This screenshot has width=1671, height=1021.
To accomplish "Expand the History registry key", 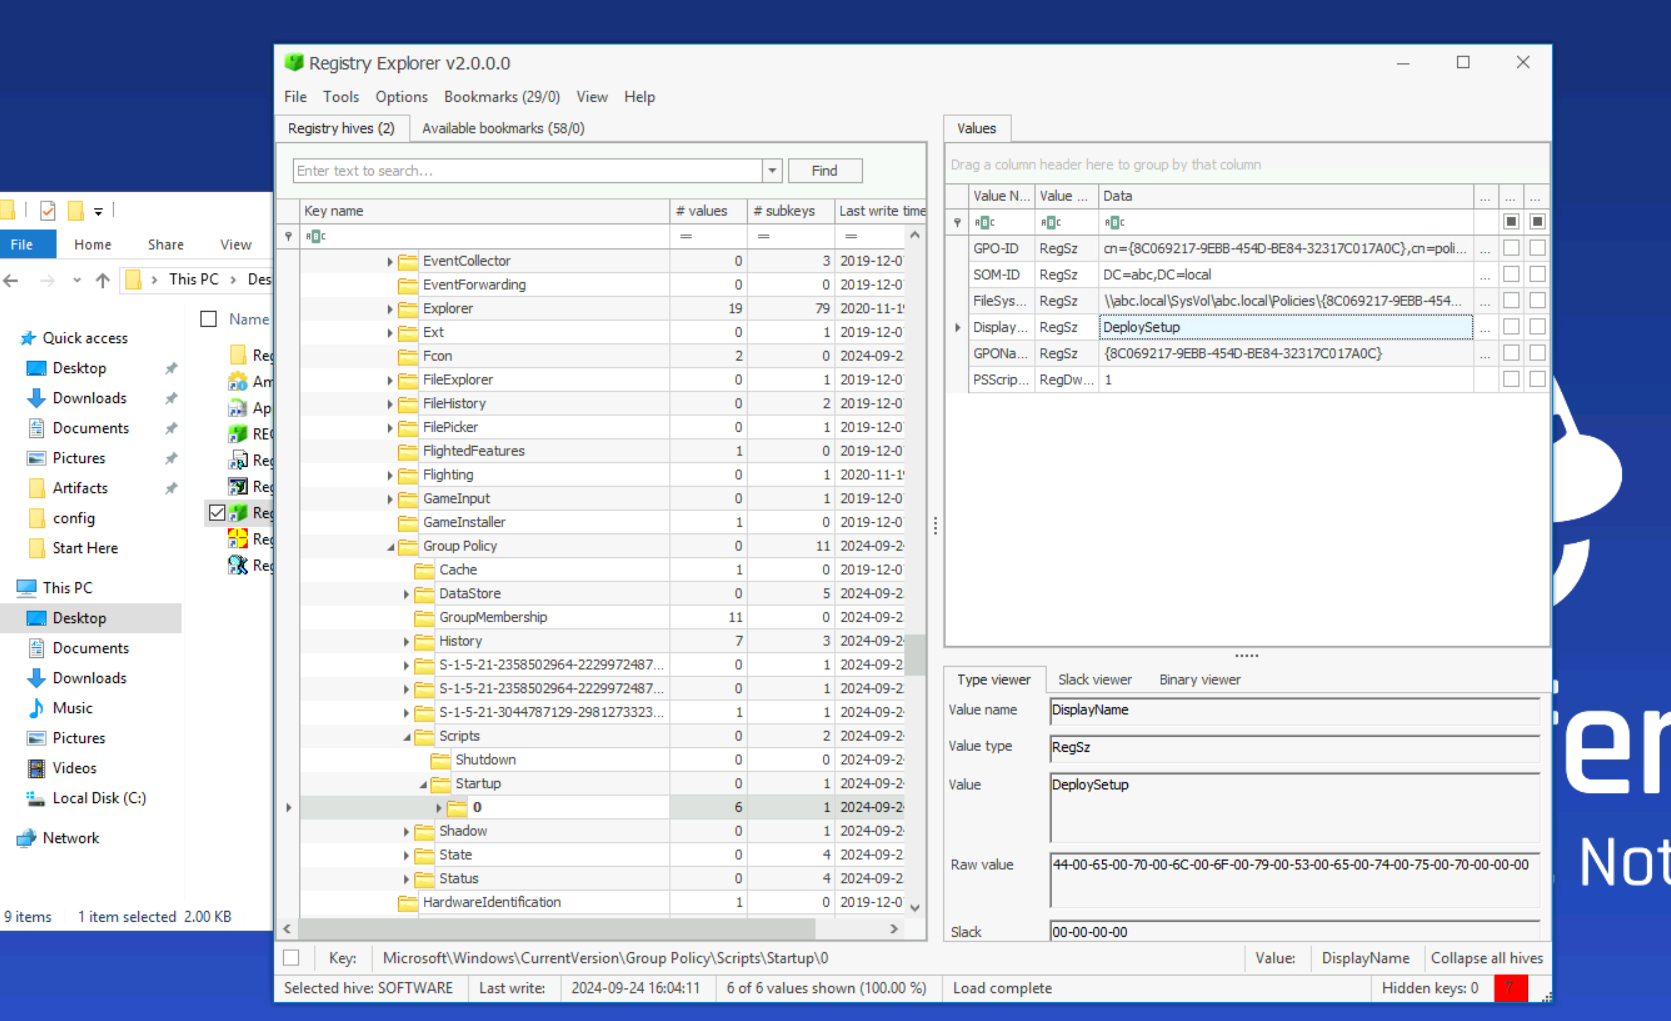I will coord(407,642).
